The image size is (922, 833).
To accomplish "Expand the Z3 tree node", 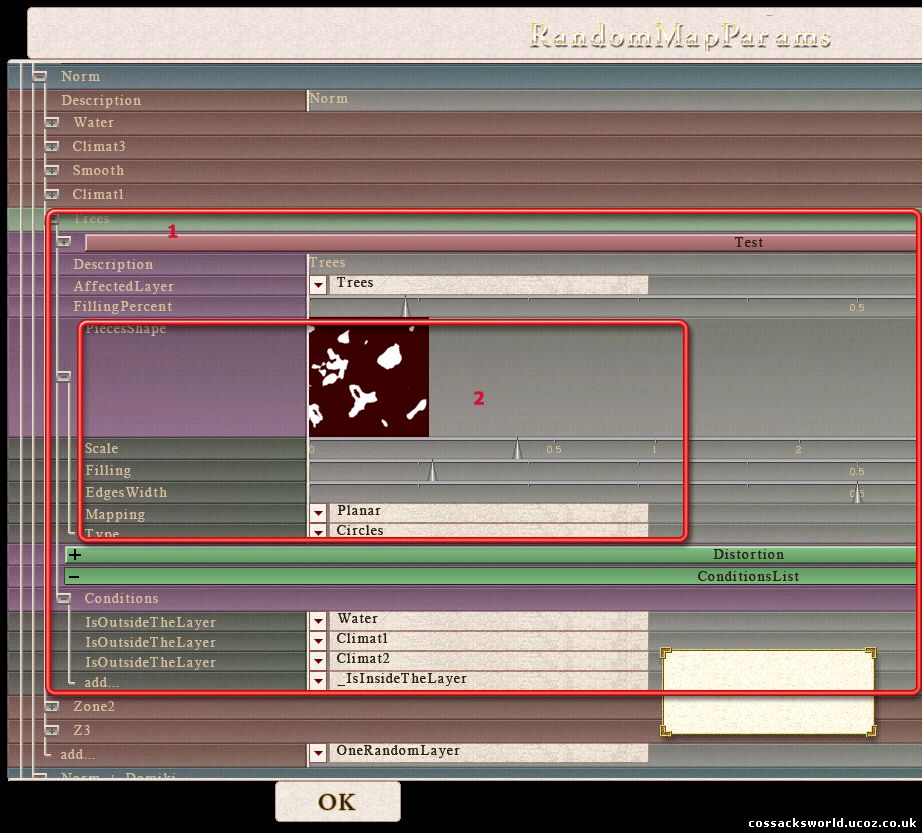I will [x=52, y=730].
